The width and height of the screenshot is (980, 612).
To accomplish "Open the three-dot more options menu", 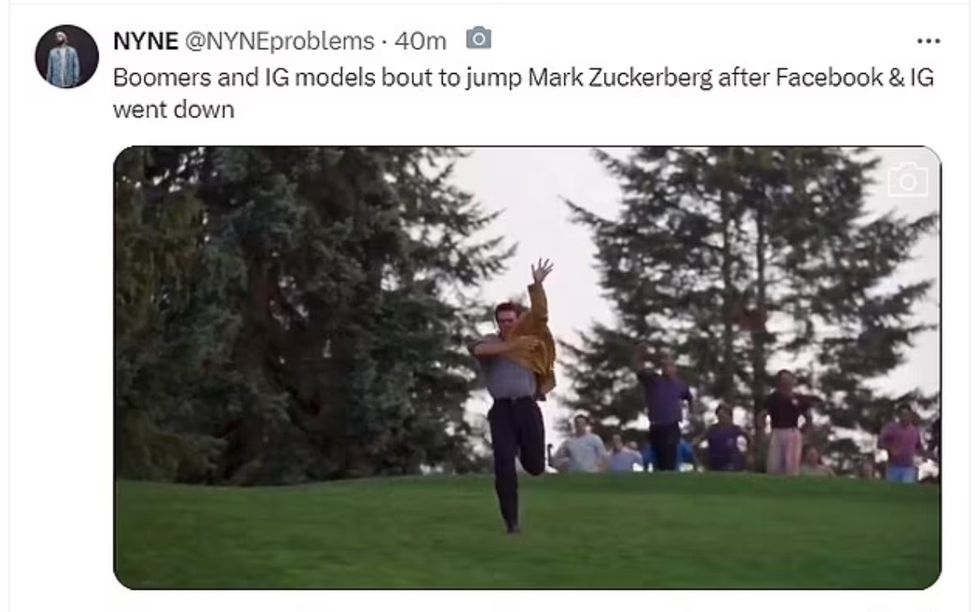I will pos(928,41).
